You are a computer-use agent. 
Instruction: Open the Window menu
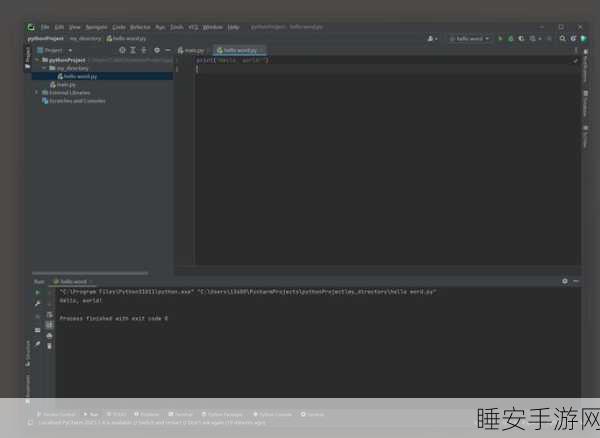pos(213,27)
